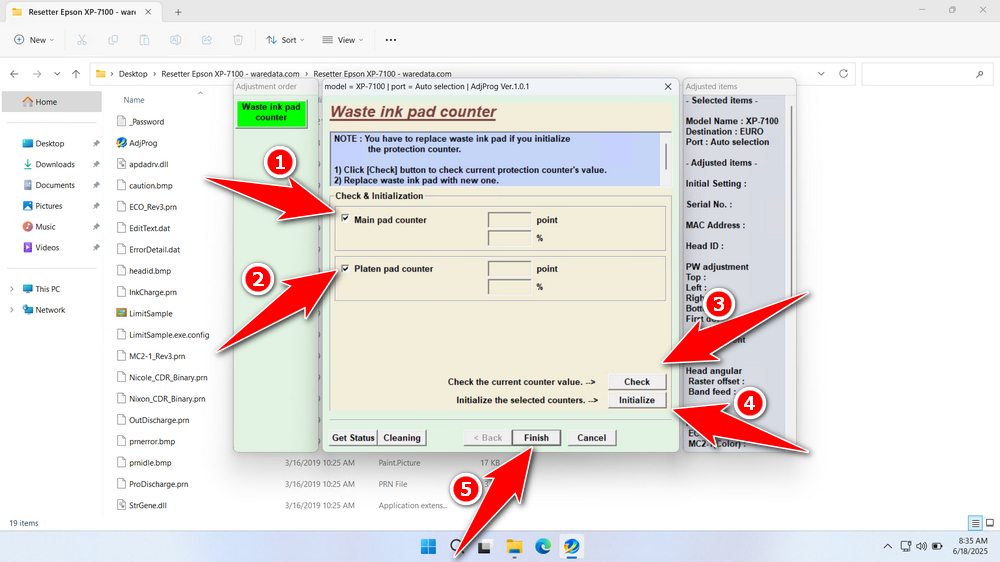Close the Resetter Epson XP-7100 tab
The height and width of the screenshot is (562, 1000).
coord(148,12)
